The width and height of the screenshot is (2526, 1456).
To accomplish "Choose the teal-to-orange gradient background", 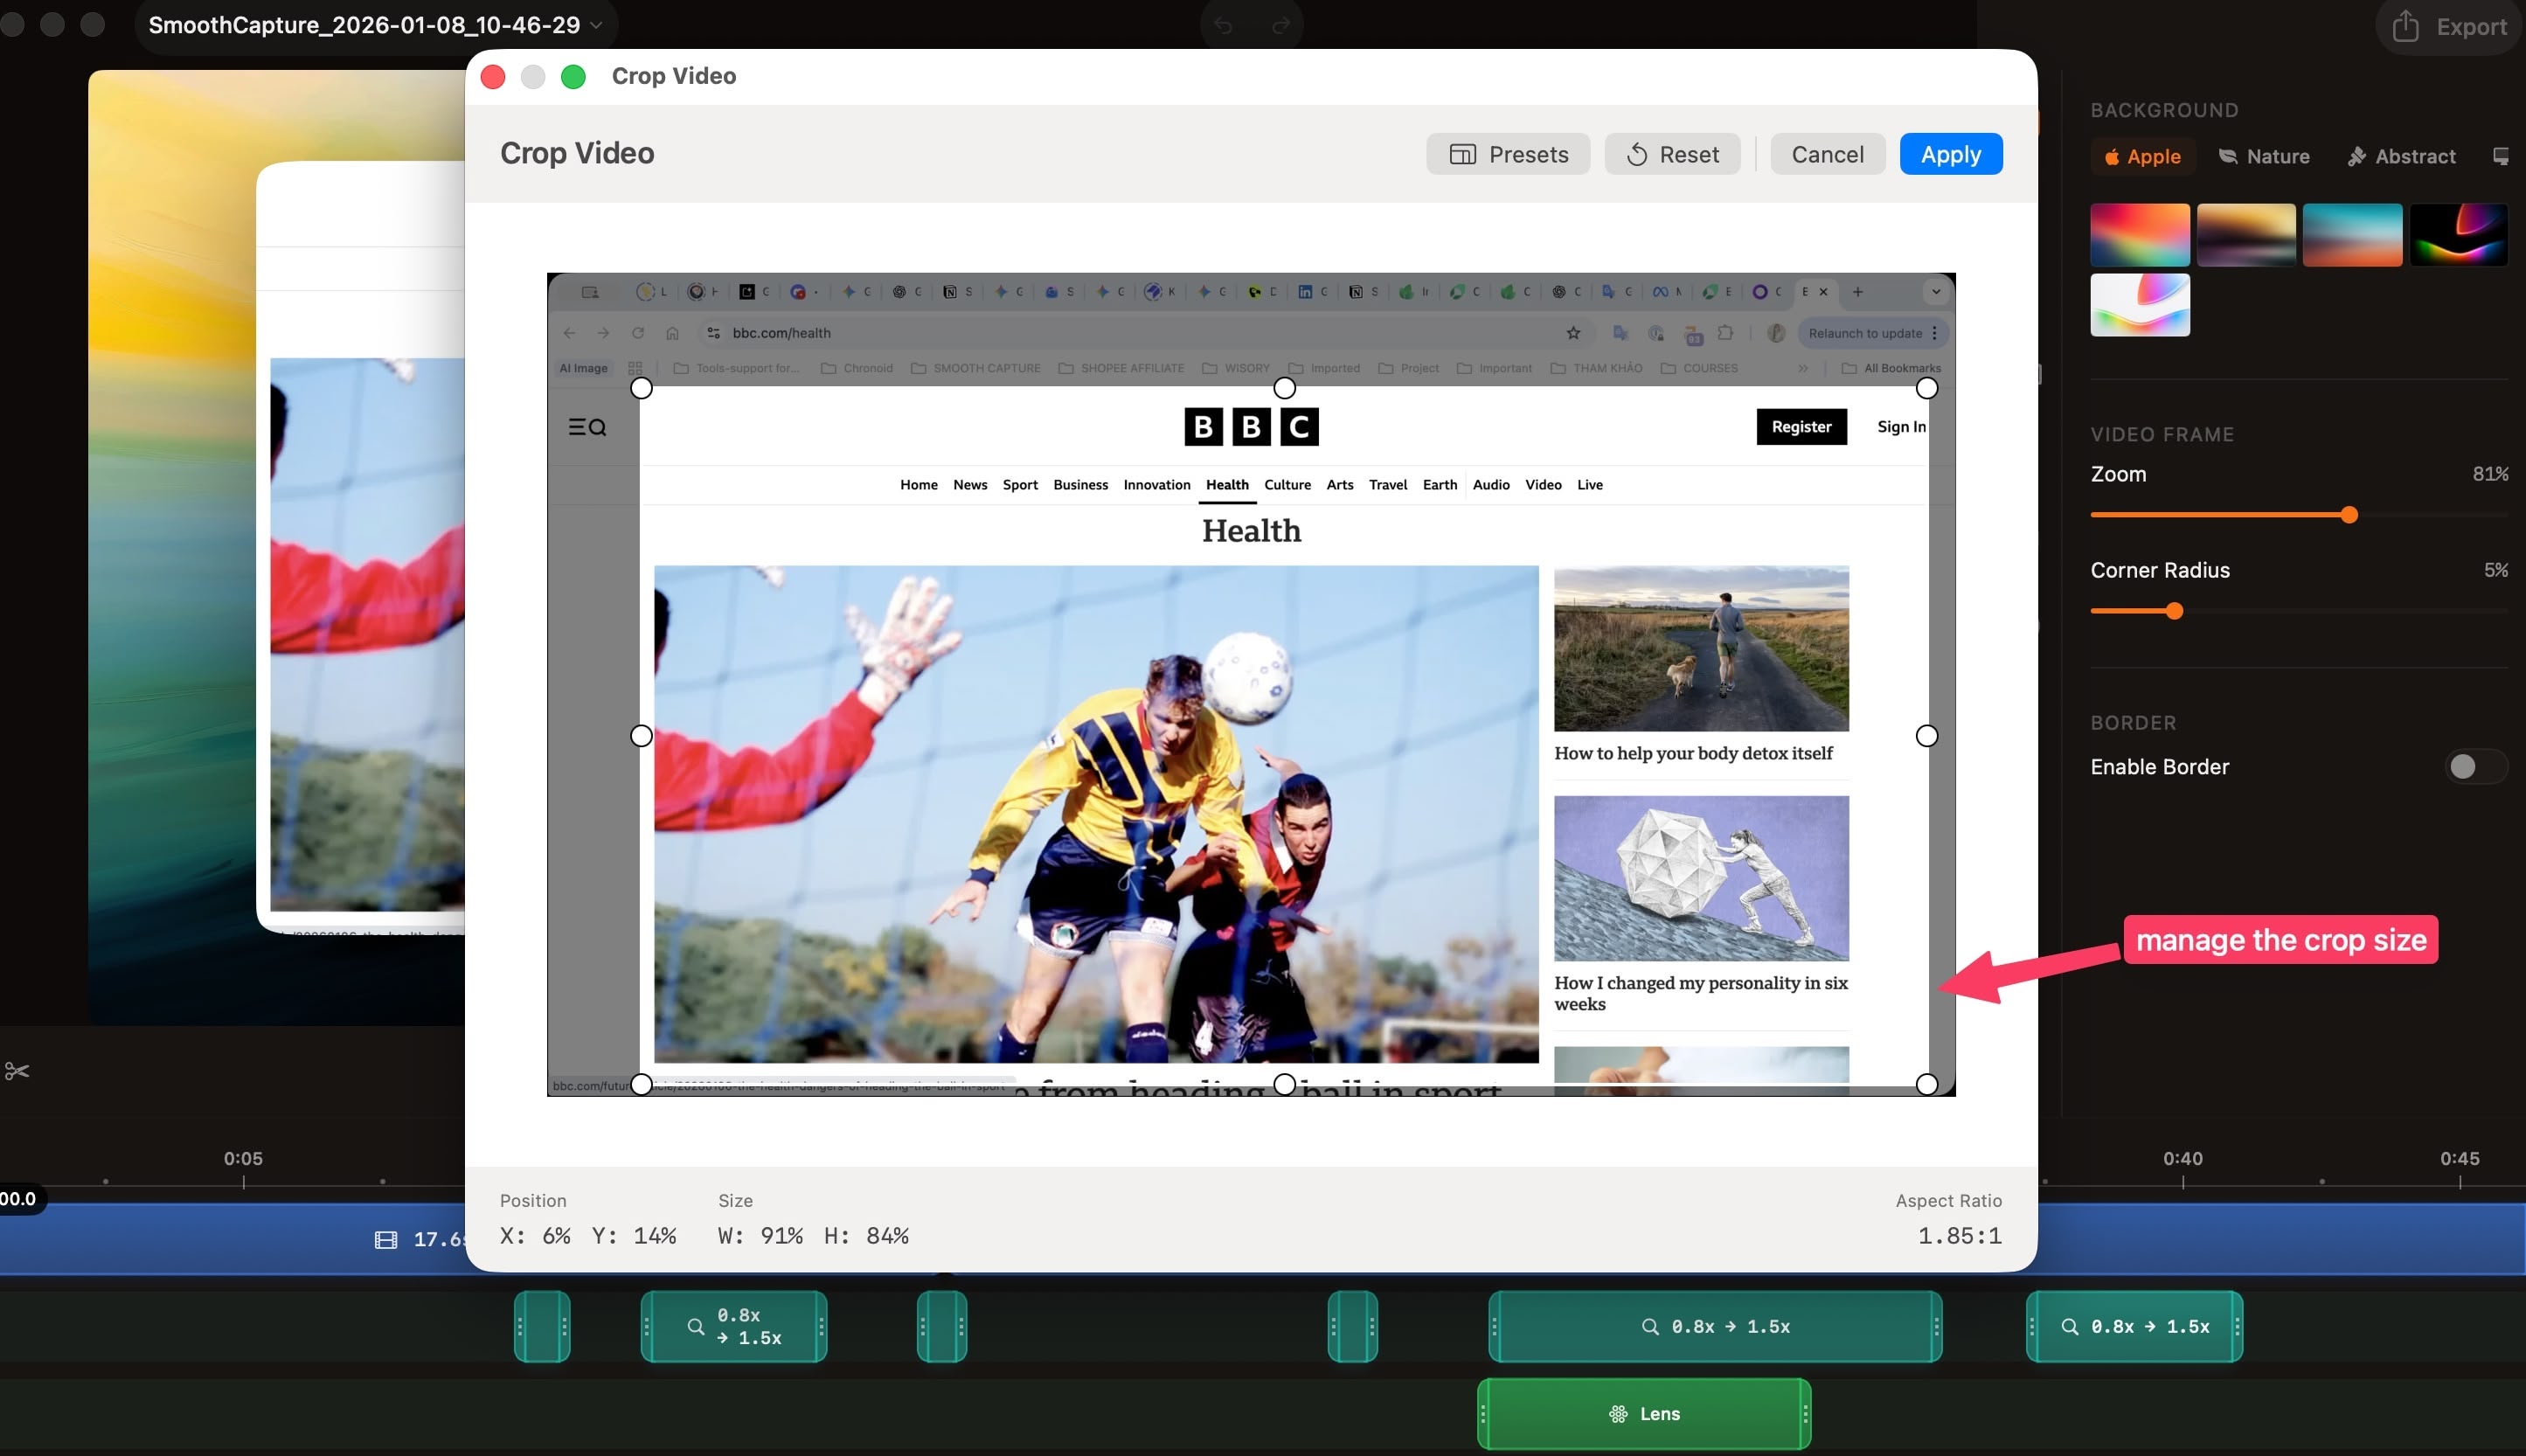I will (x=2352, y=235).
